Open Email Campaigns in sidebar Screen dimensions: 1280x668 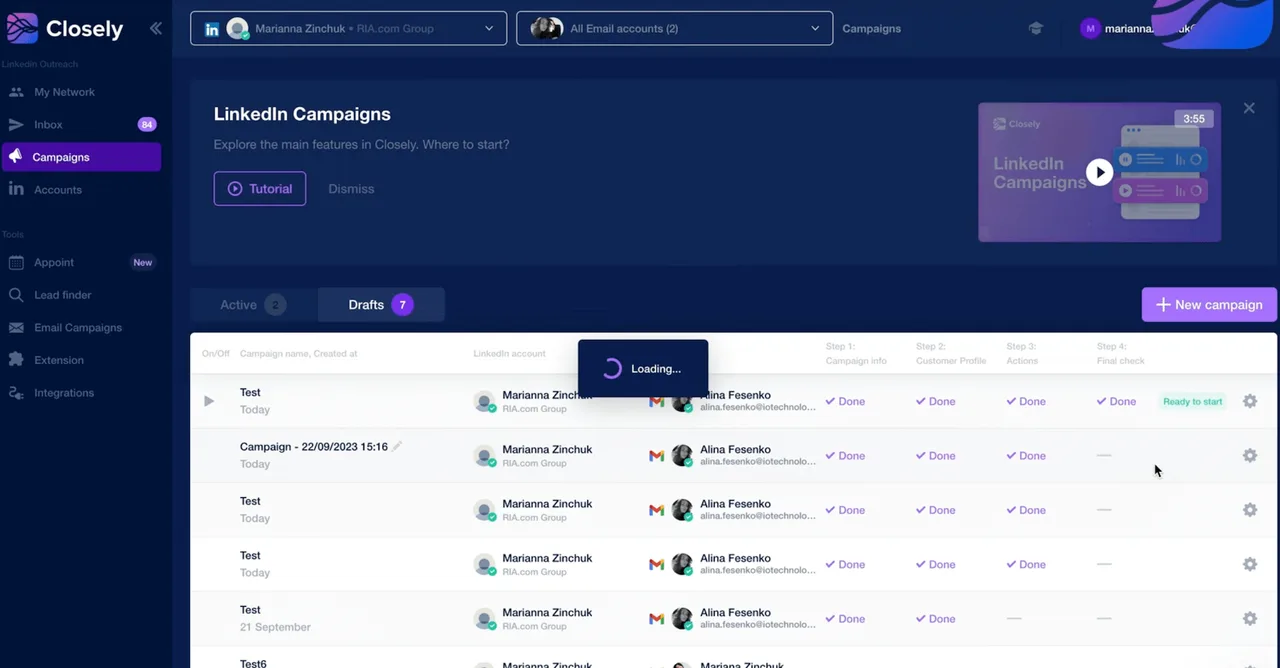tap(78, 328)
